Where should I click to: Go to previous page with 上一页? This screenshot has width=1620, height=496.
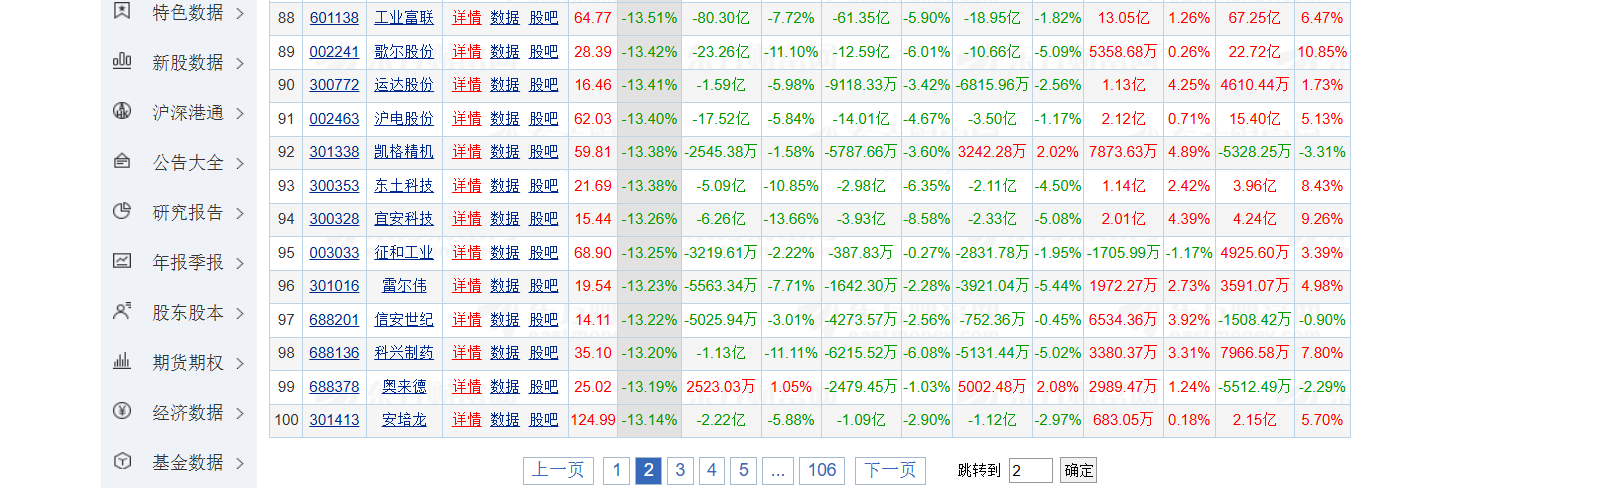[558, 470]
